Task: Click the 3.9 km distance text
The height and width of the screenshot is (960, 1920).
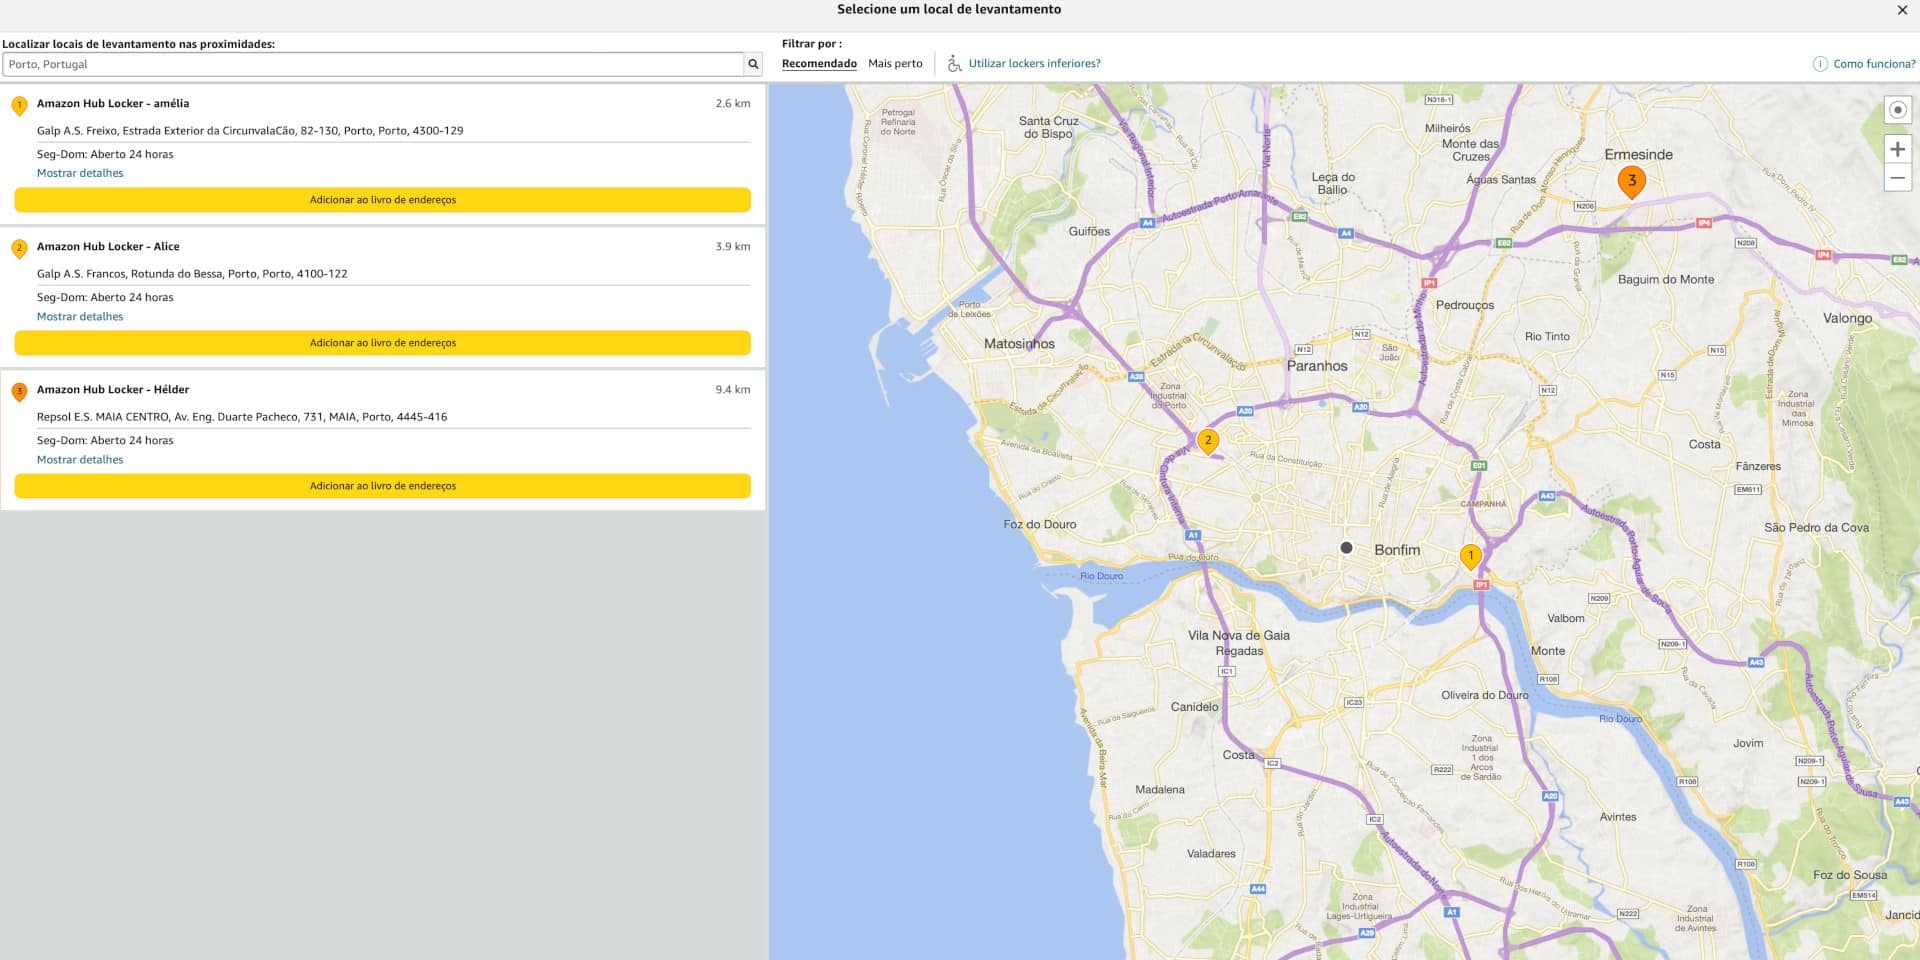Action: point(733,247)
